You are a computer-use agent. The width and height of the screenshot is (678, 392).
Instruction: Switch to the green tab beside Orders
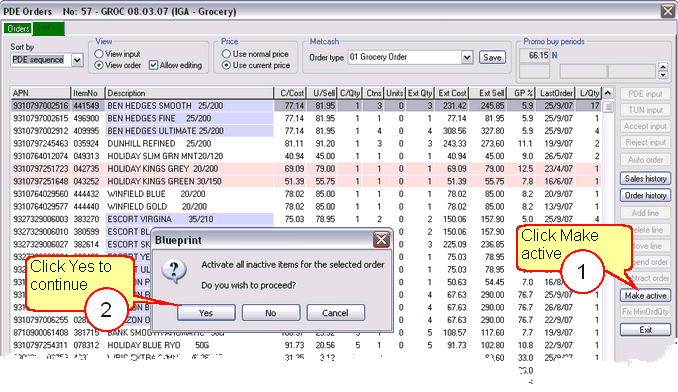tap(48, 29)
